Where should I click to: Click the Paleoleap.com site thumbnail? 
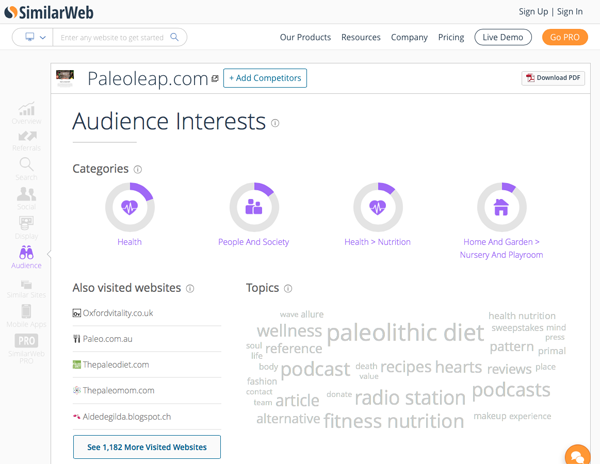[x=65, y=78]
